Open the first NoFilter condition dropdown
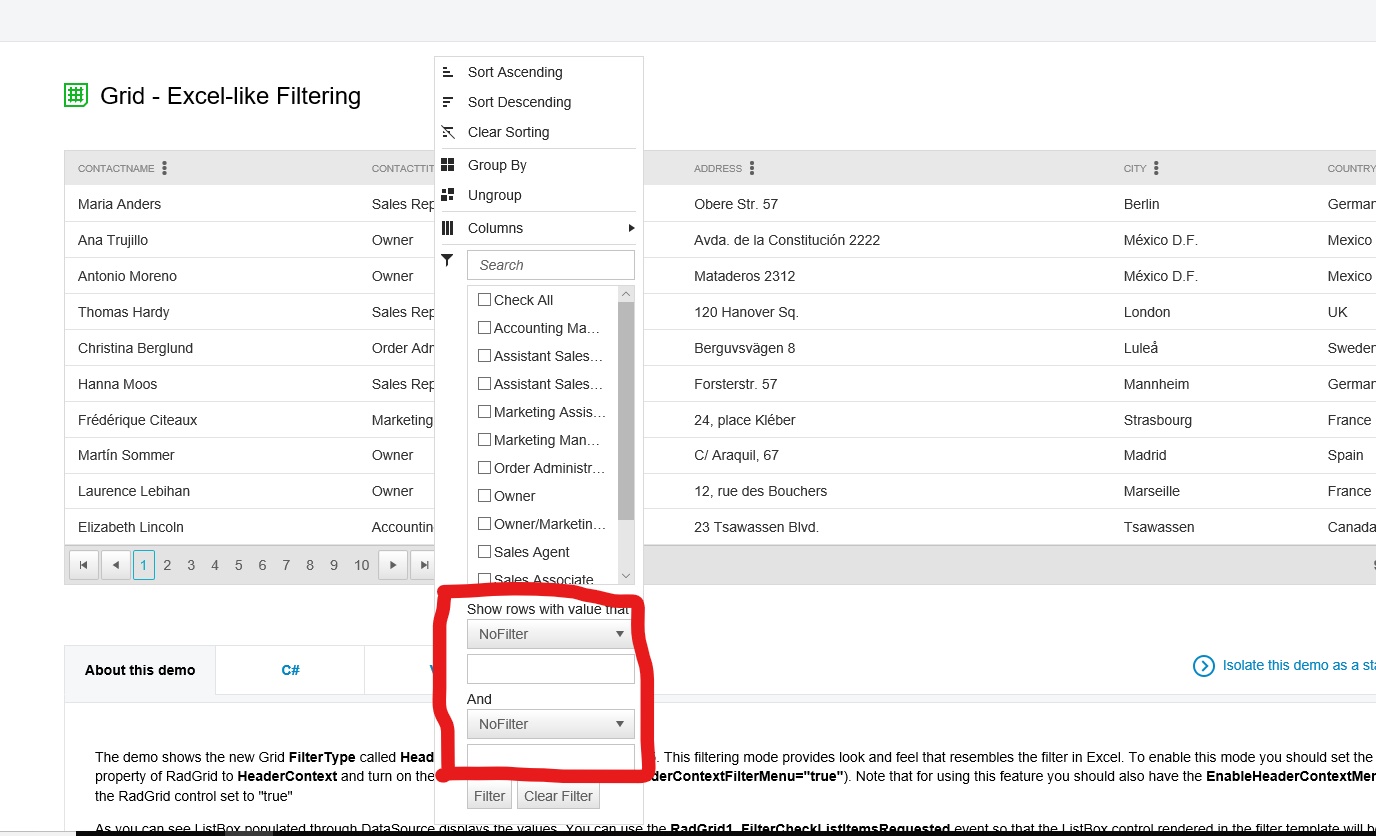The height and width of the screenshot is (836, 1376). pyautogui.click(x=551, y=634)
